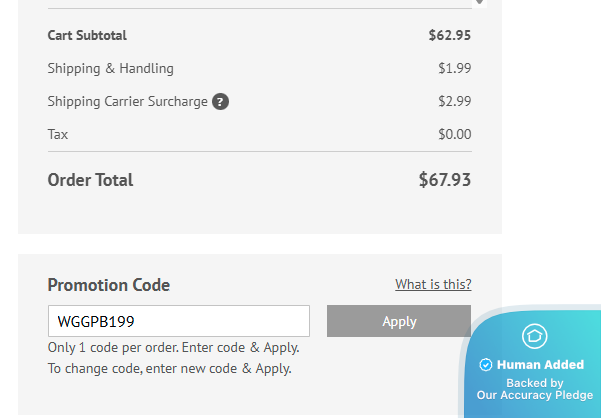Select the Cart Subtotal label
This screenshot has width=601, height=418.
point(87,36)
